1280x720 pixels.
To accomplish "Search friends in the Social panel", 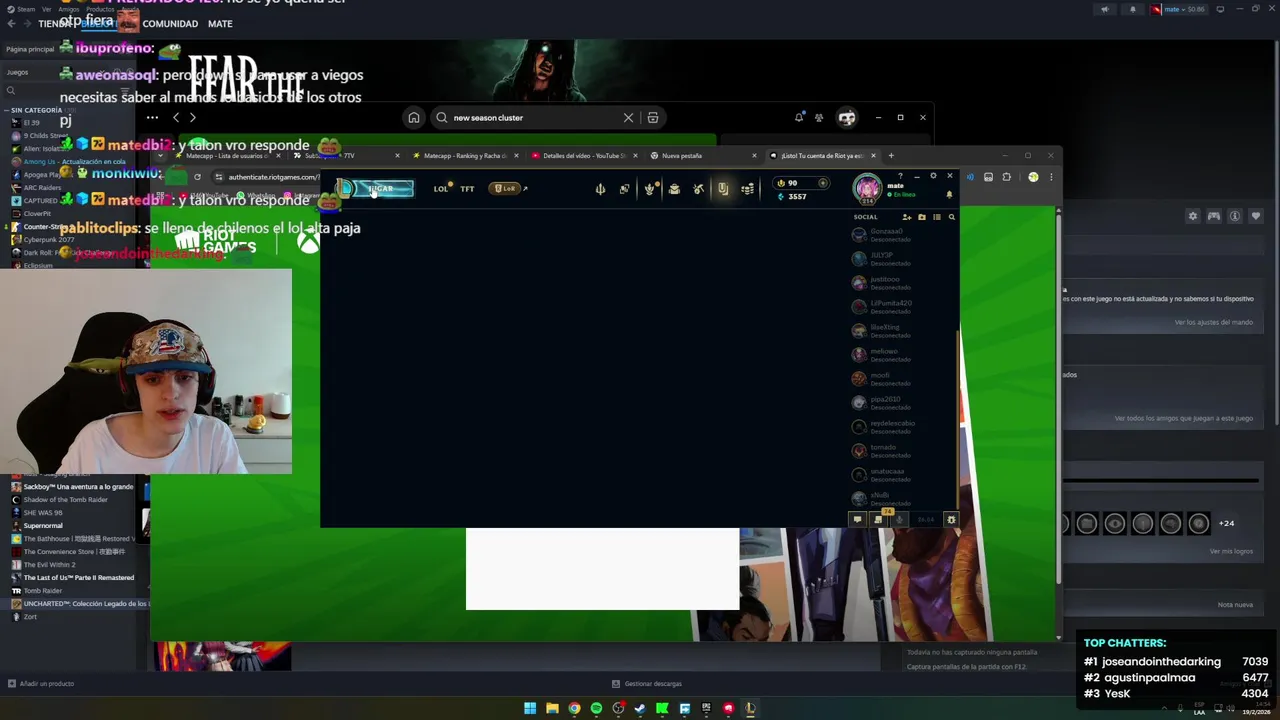I will point(952,217).
